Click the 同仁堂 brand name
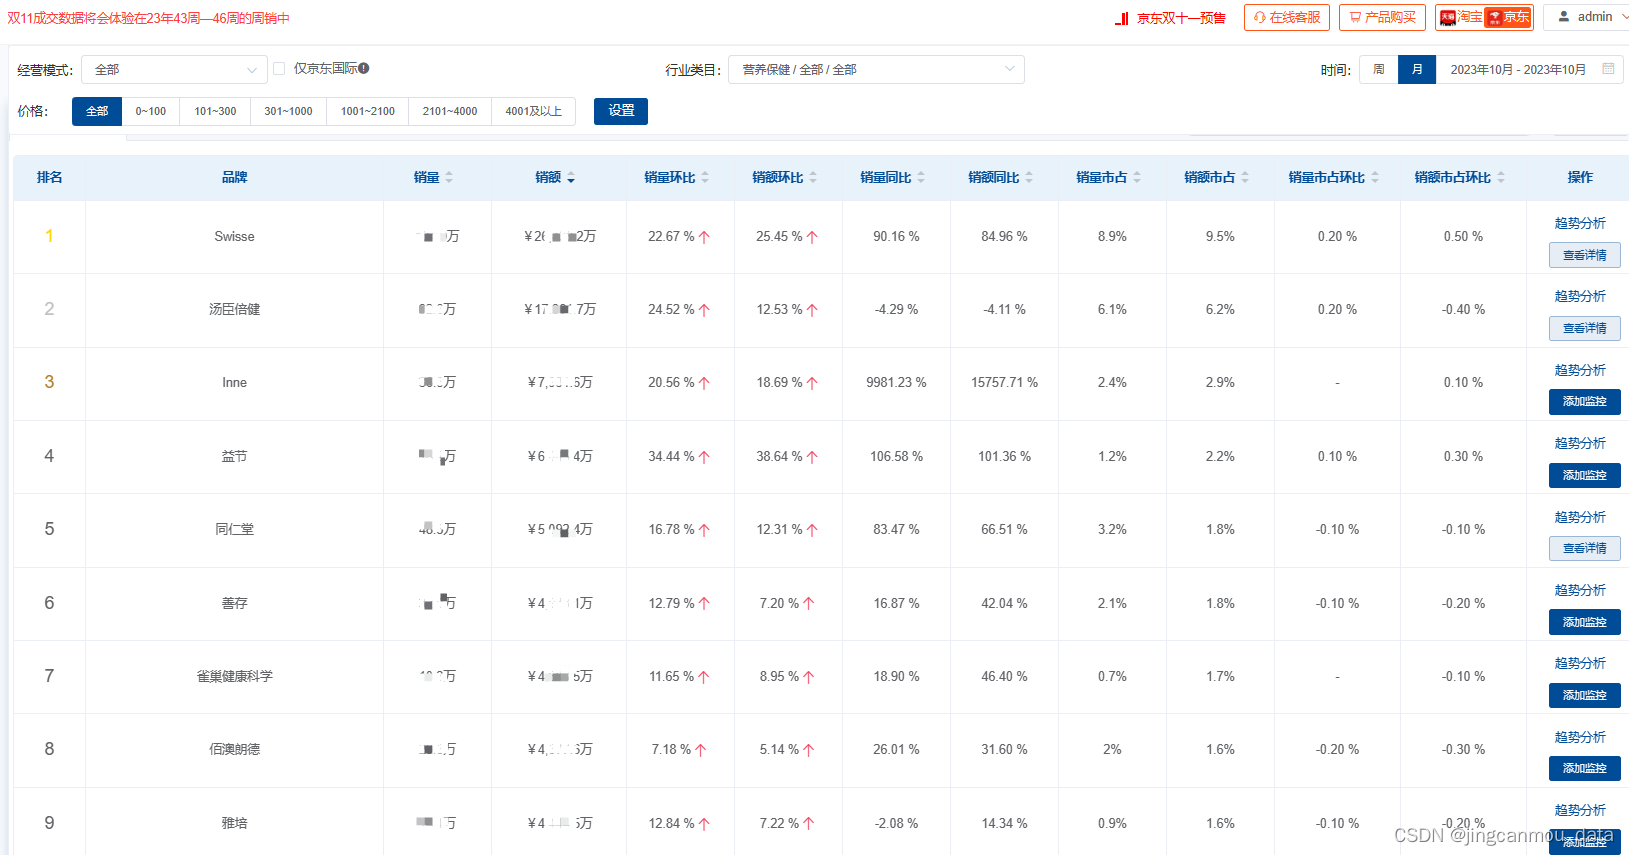Viewport: 1629px width, 855px height. point(234,529)
